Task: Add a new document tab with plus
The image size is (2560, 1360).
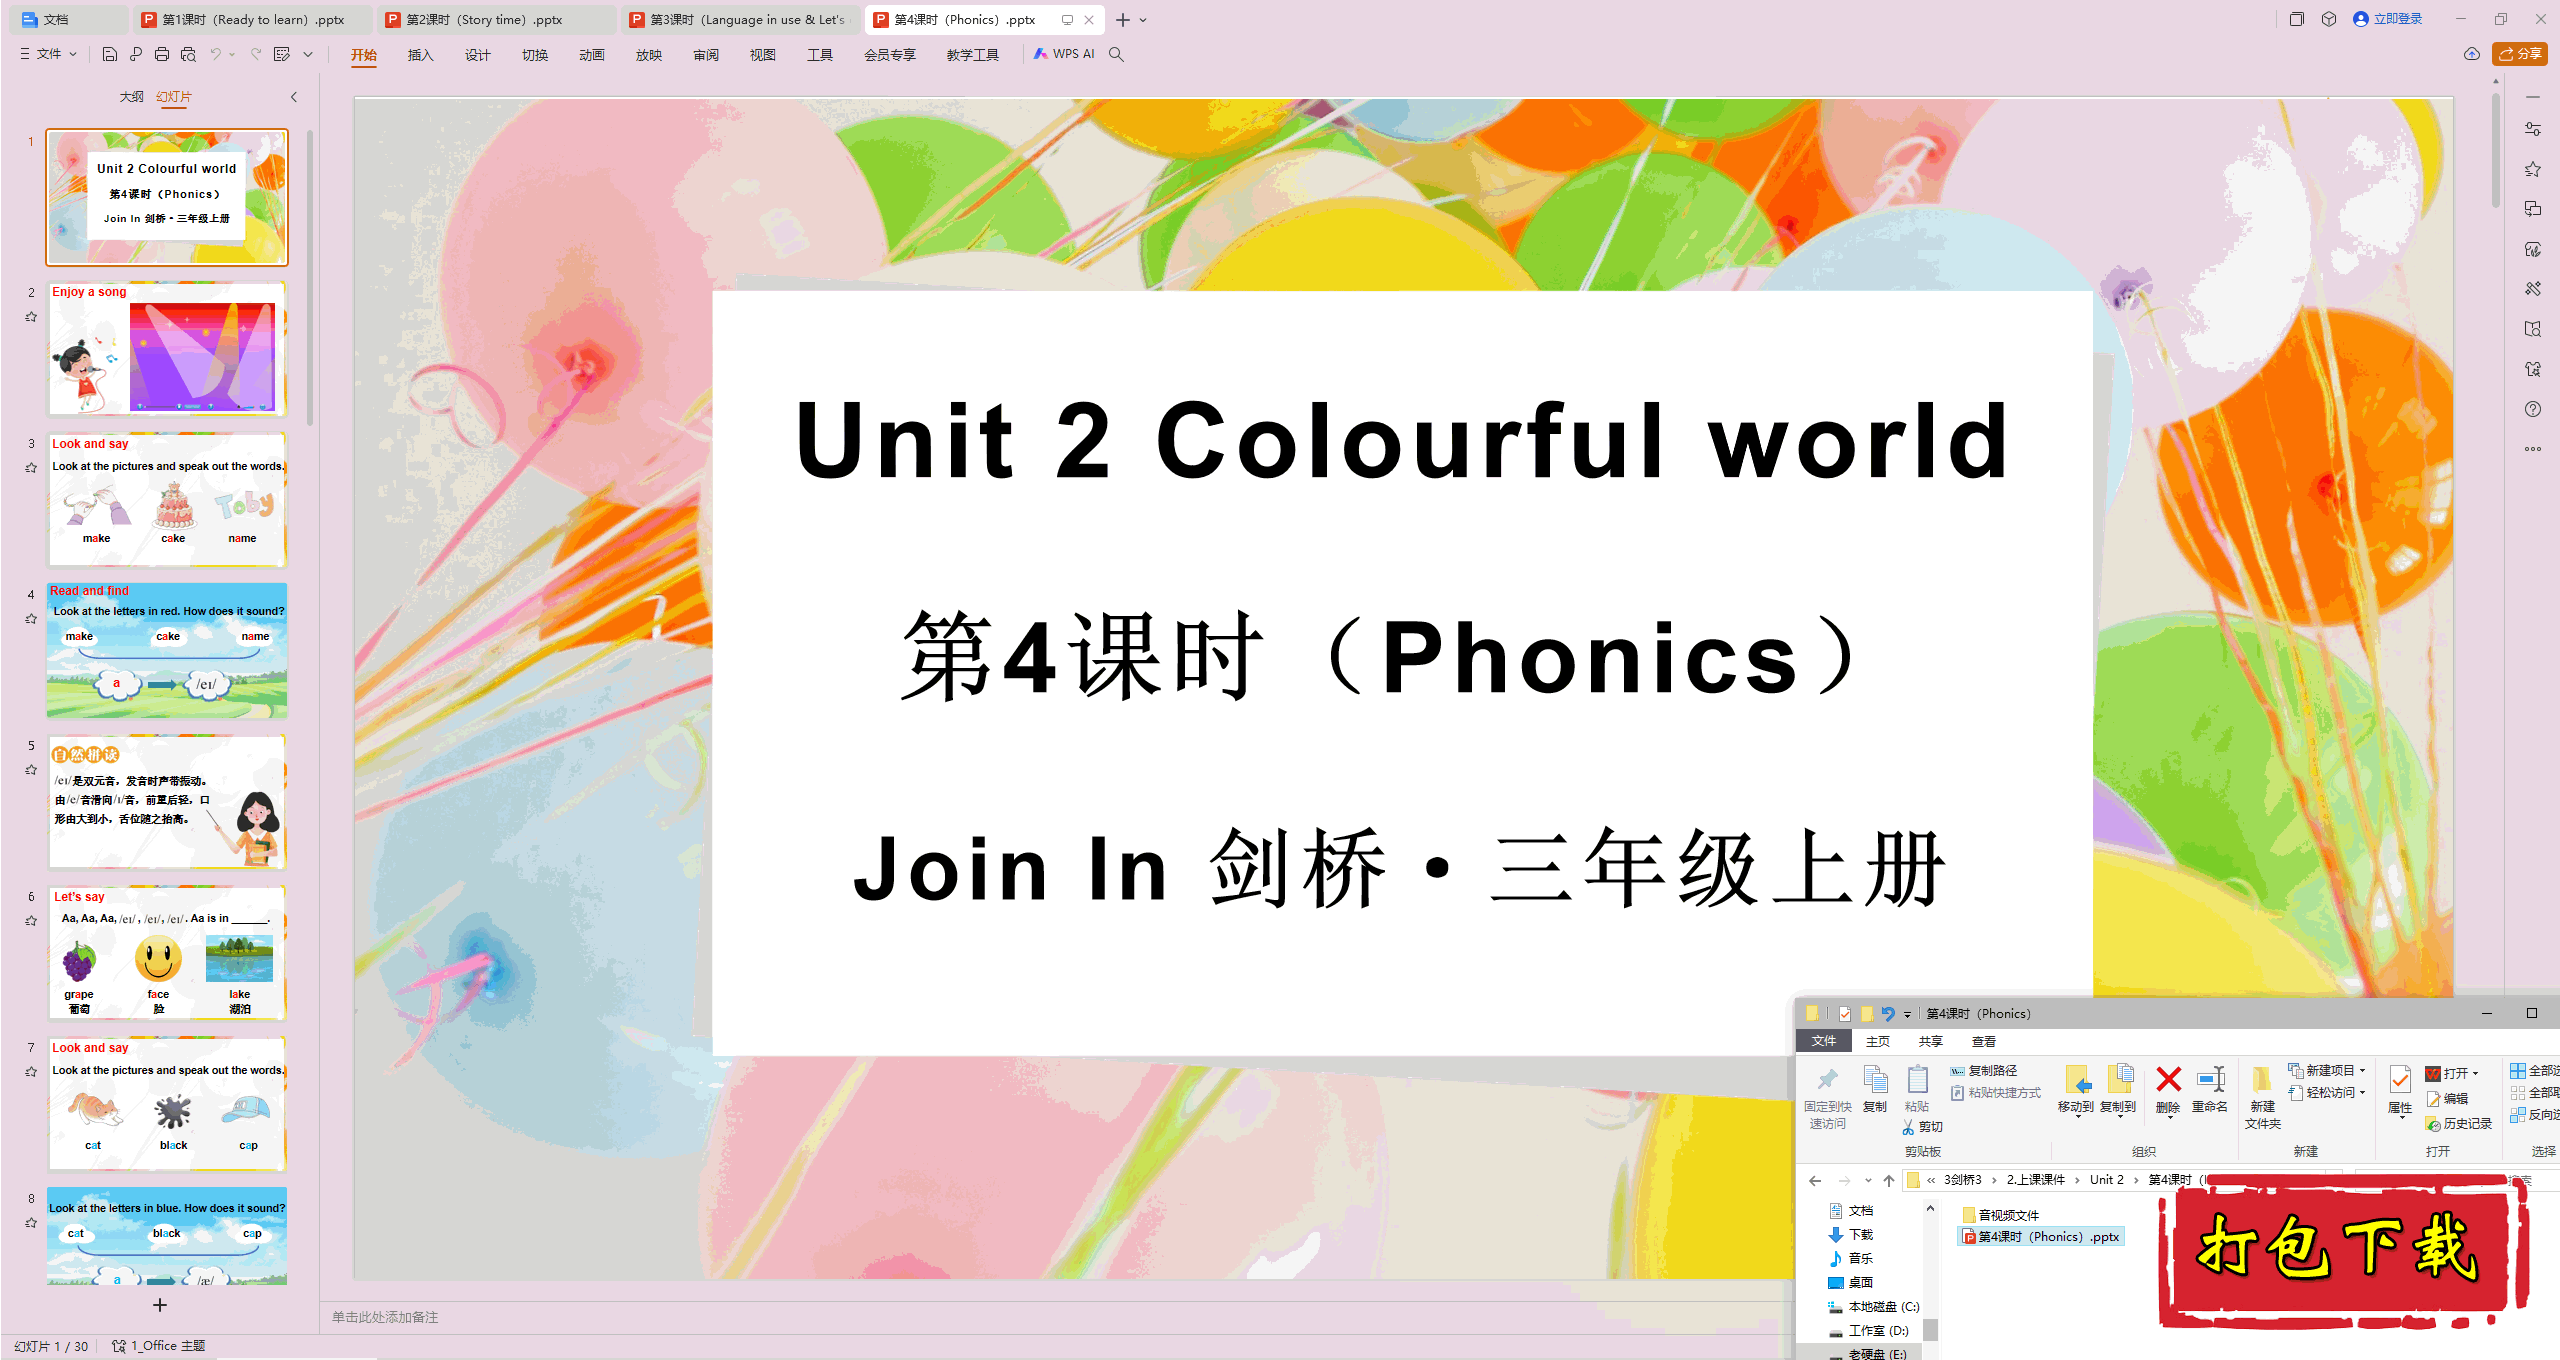Action: point(1123,20)
